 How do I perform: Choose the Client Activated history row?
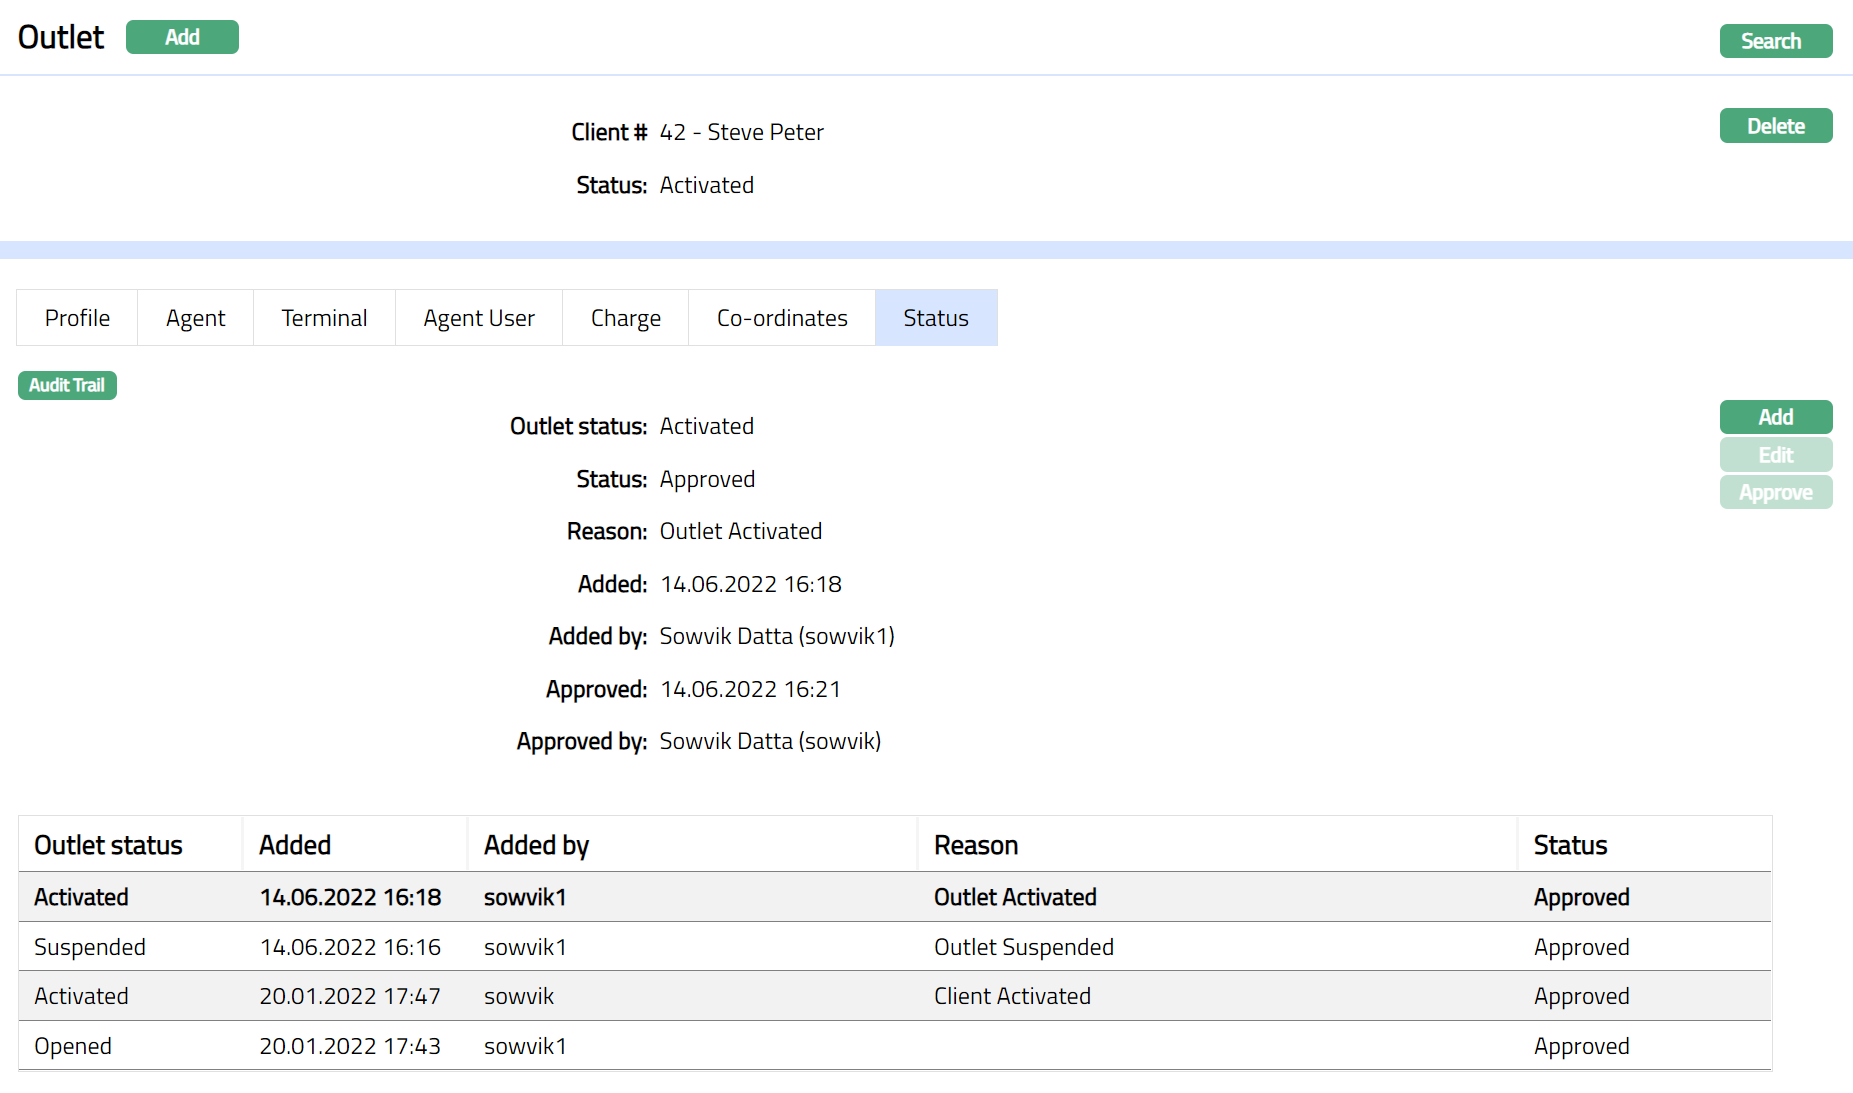click(x=894, y=996)
